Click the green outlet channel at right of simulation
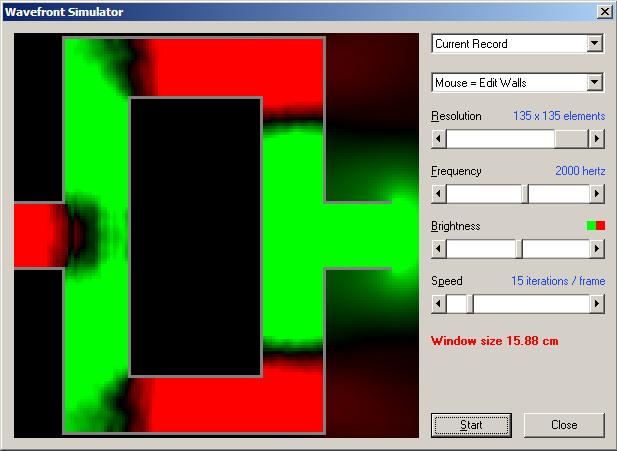 (x=358, y=235)
